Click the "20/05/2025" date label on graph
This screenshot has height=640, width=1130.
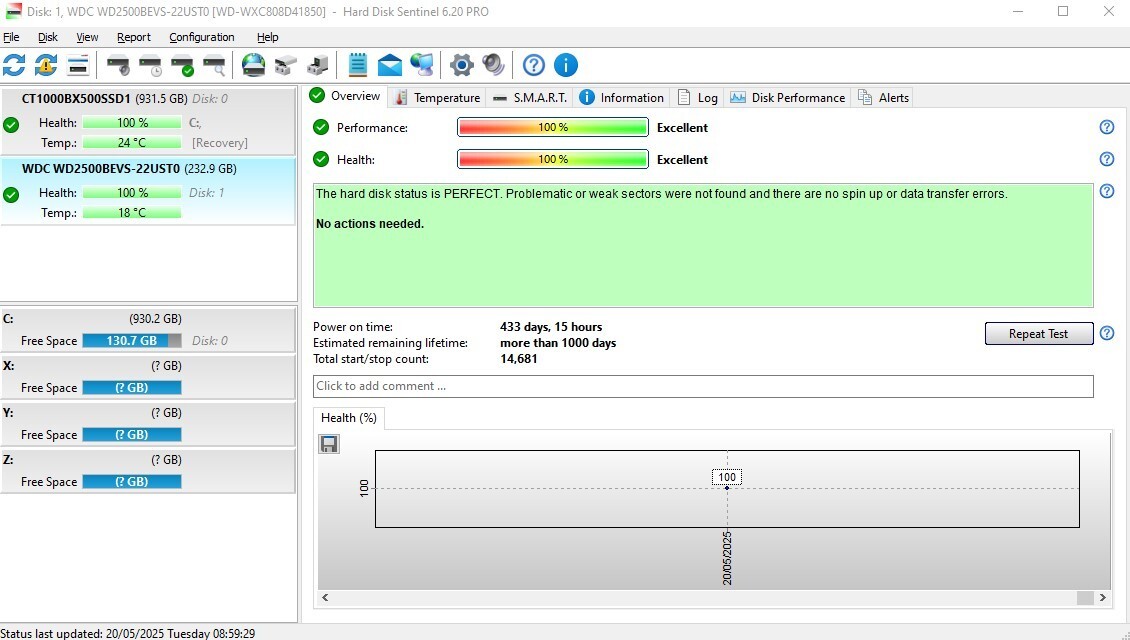point(727,559)
